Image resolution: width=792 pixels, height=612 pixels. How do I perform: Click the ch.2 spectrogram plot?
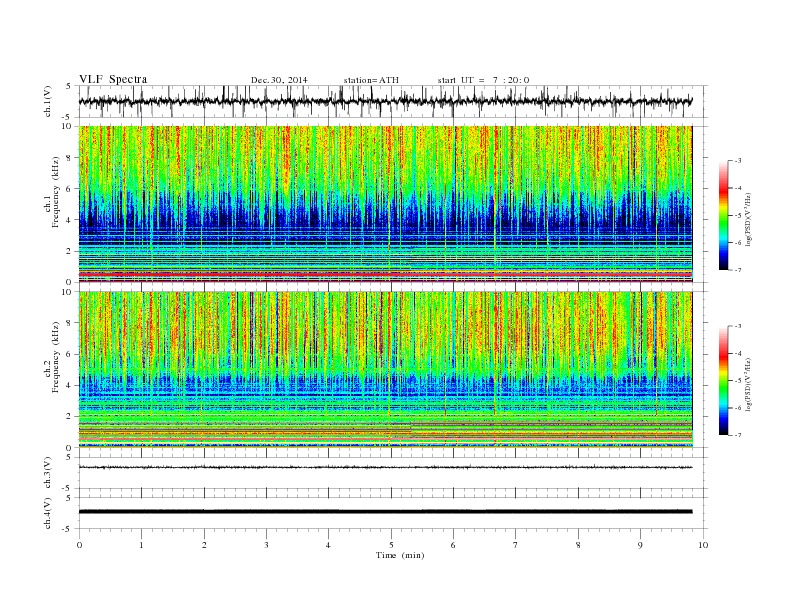coord(385,370)
